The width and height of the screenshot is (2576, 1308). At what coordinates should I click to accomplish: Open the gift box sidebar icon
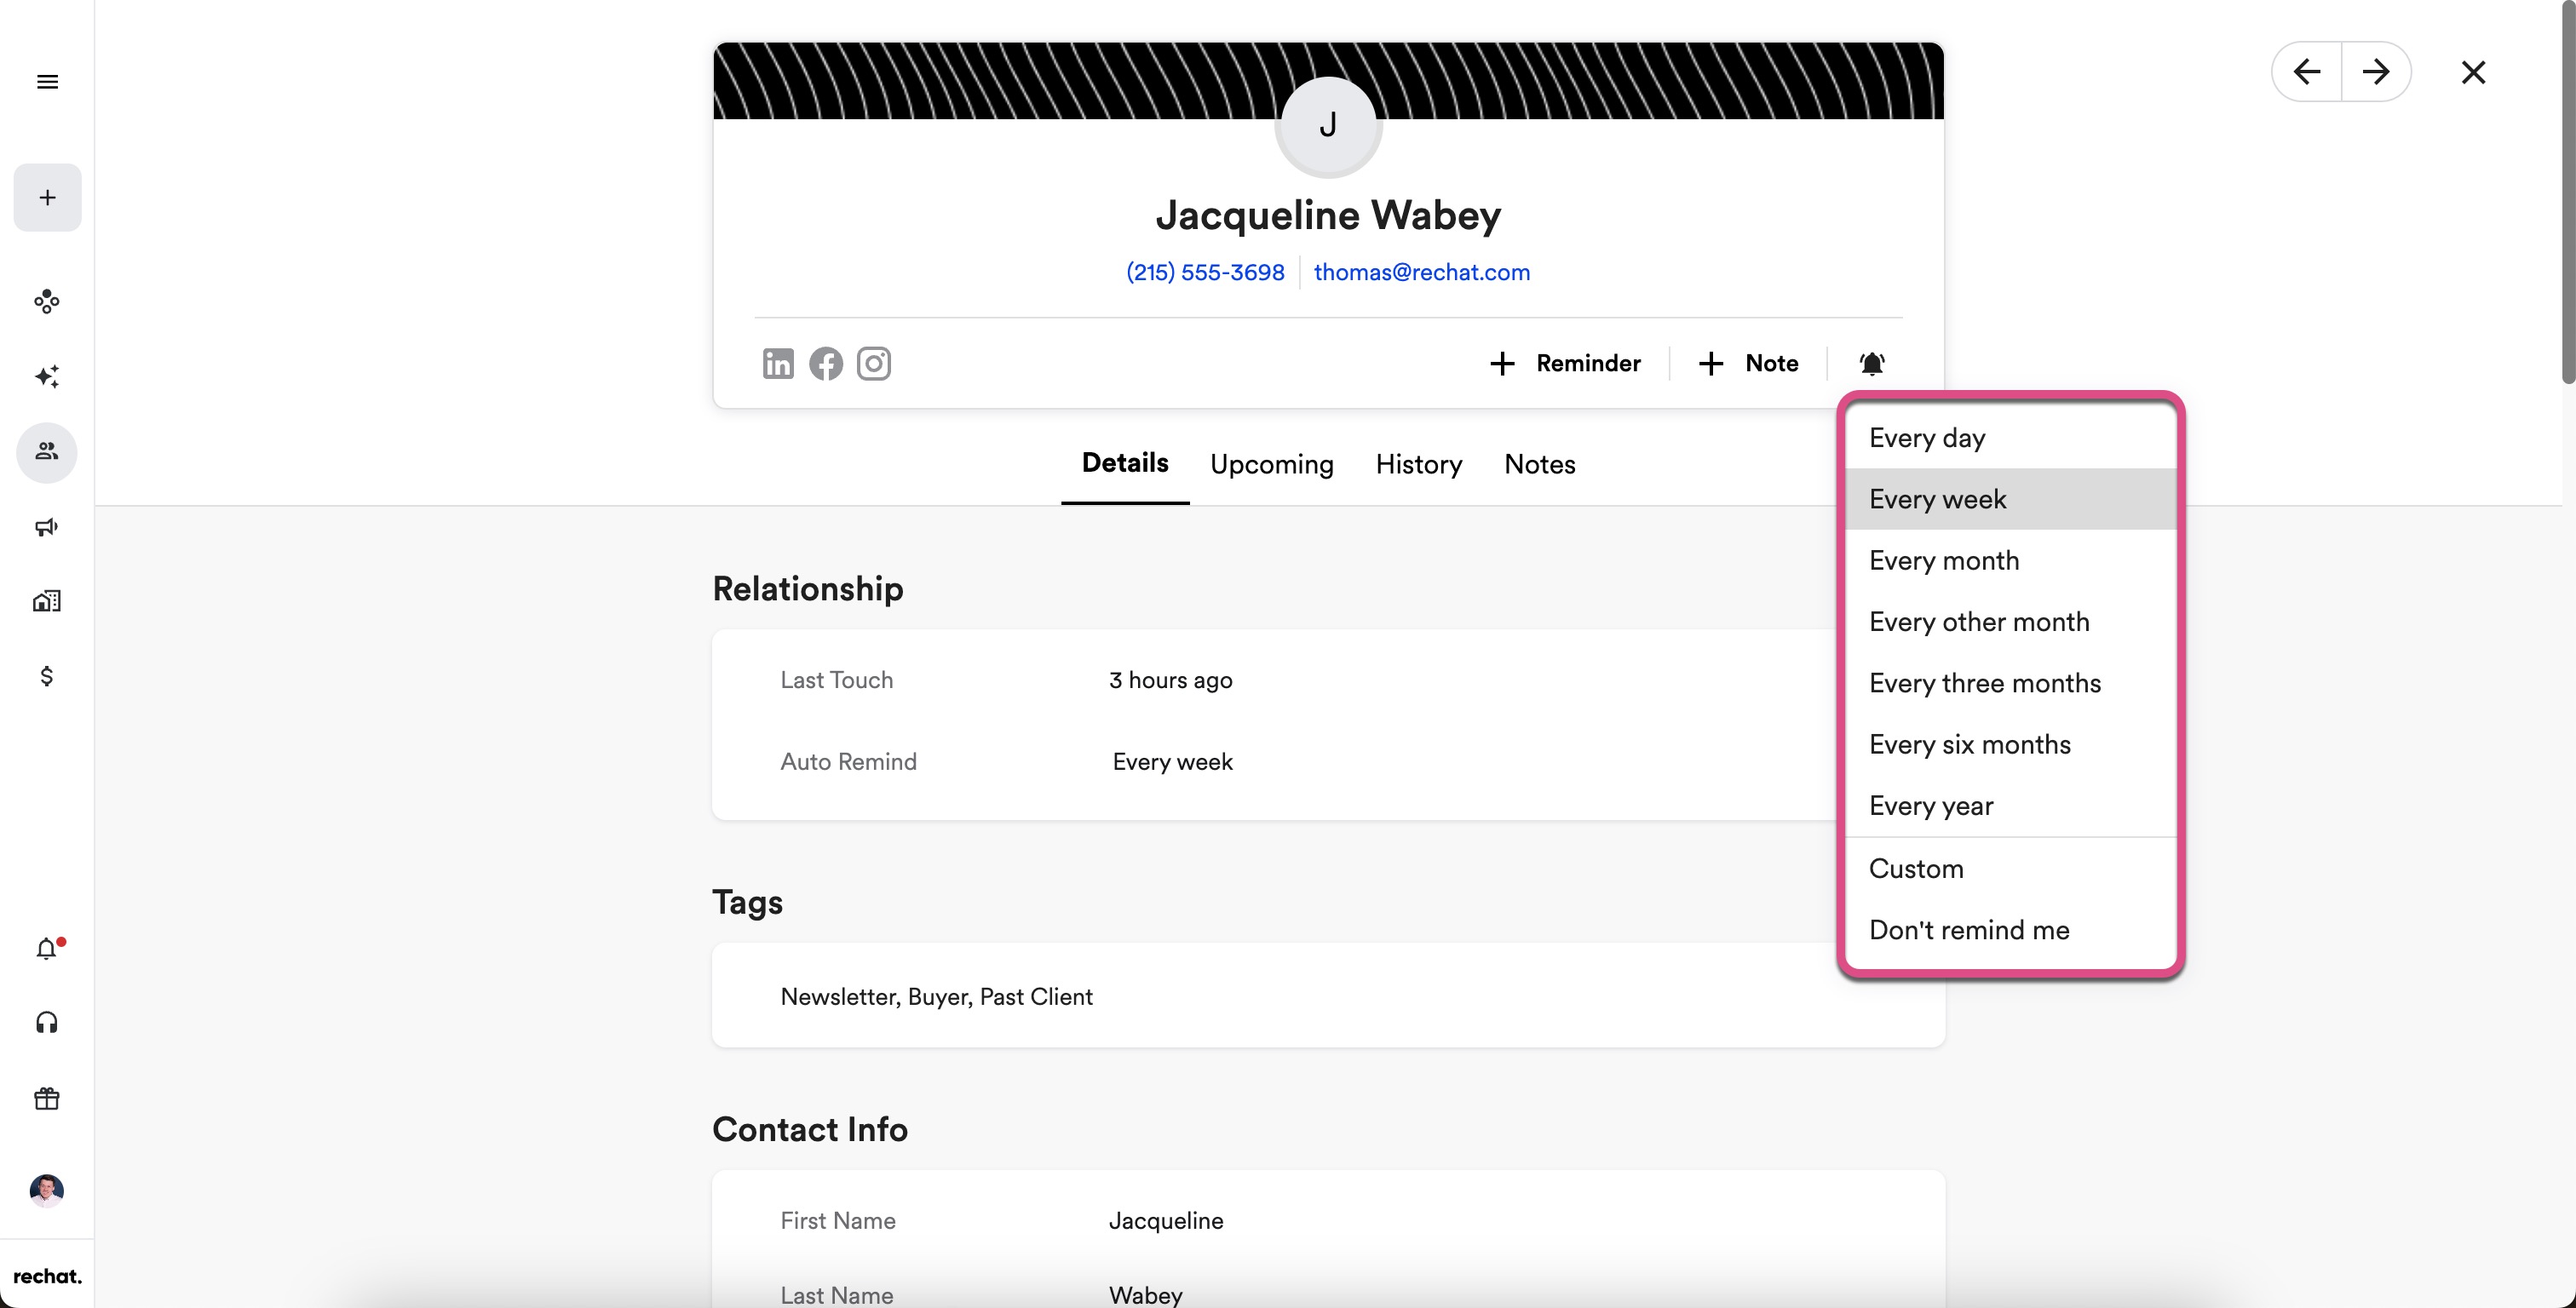pos(47,1099)
